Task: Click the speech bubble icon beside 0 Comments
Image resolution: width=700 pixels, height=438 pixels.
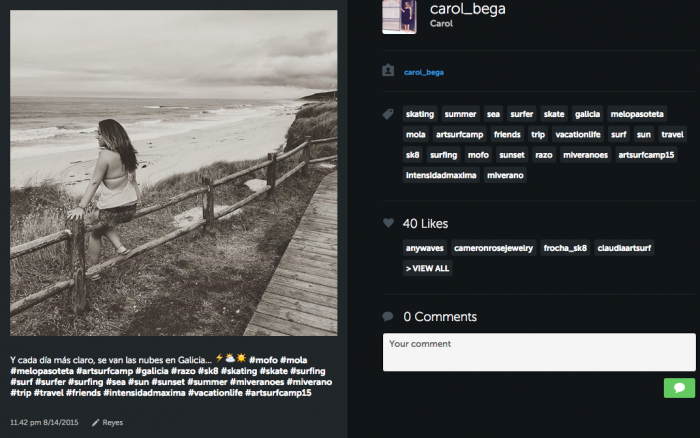Action: point(388,316)
